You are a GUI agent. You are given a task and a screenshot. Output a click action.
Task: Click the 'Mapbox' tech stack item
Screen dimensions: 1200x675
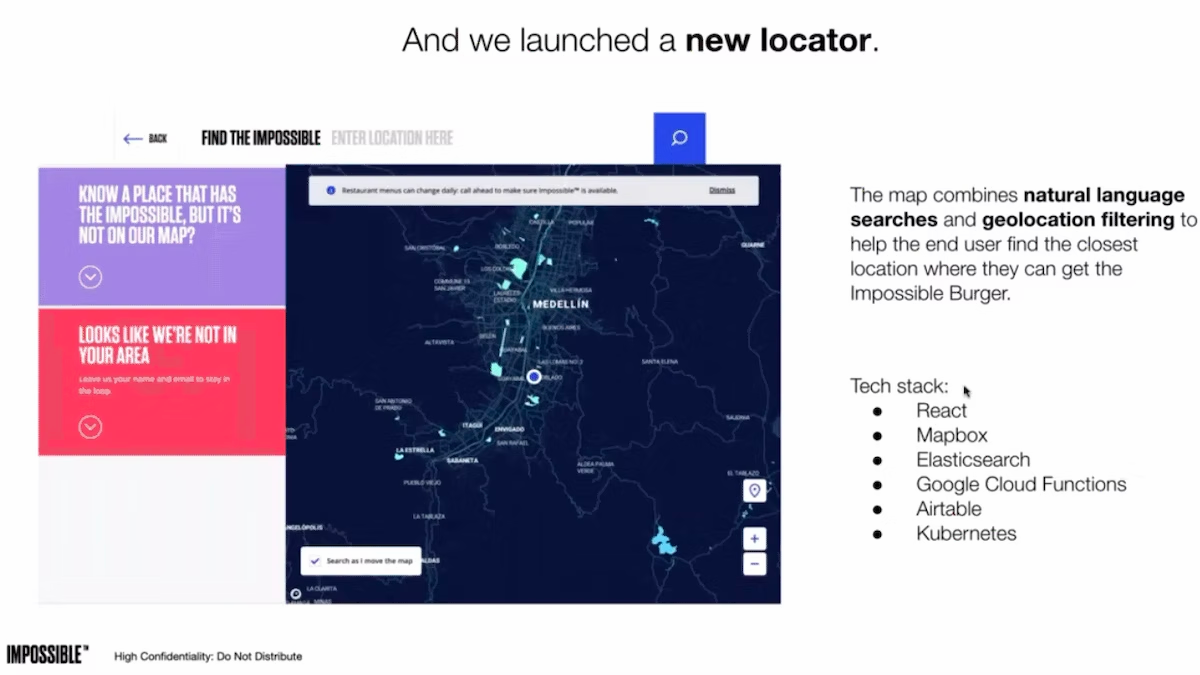pos(952,435)
